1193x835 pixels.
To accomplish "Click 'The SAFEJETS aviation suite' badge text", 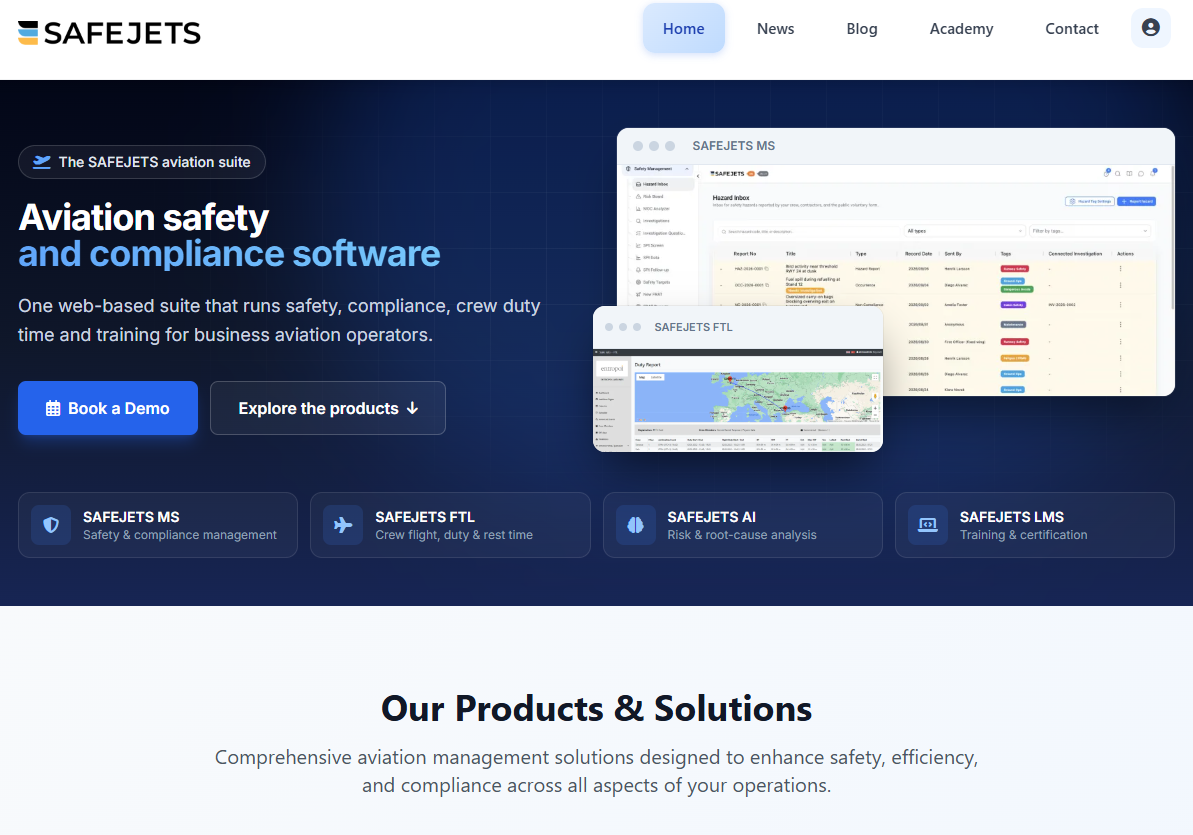I will [154, 162].
